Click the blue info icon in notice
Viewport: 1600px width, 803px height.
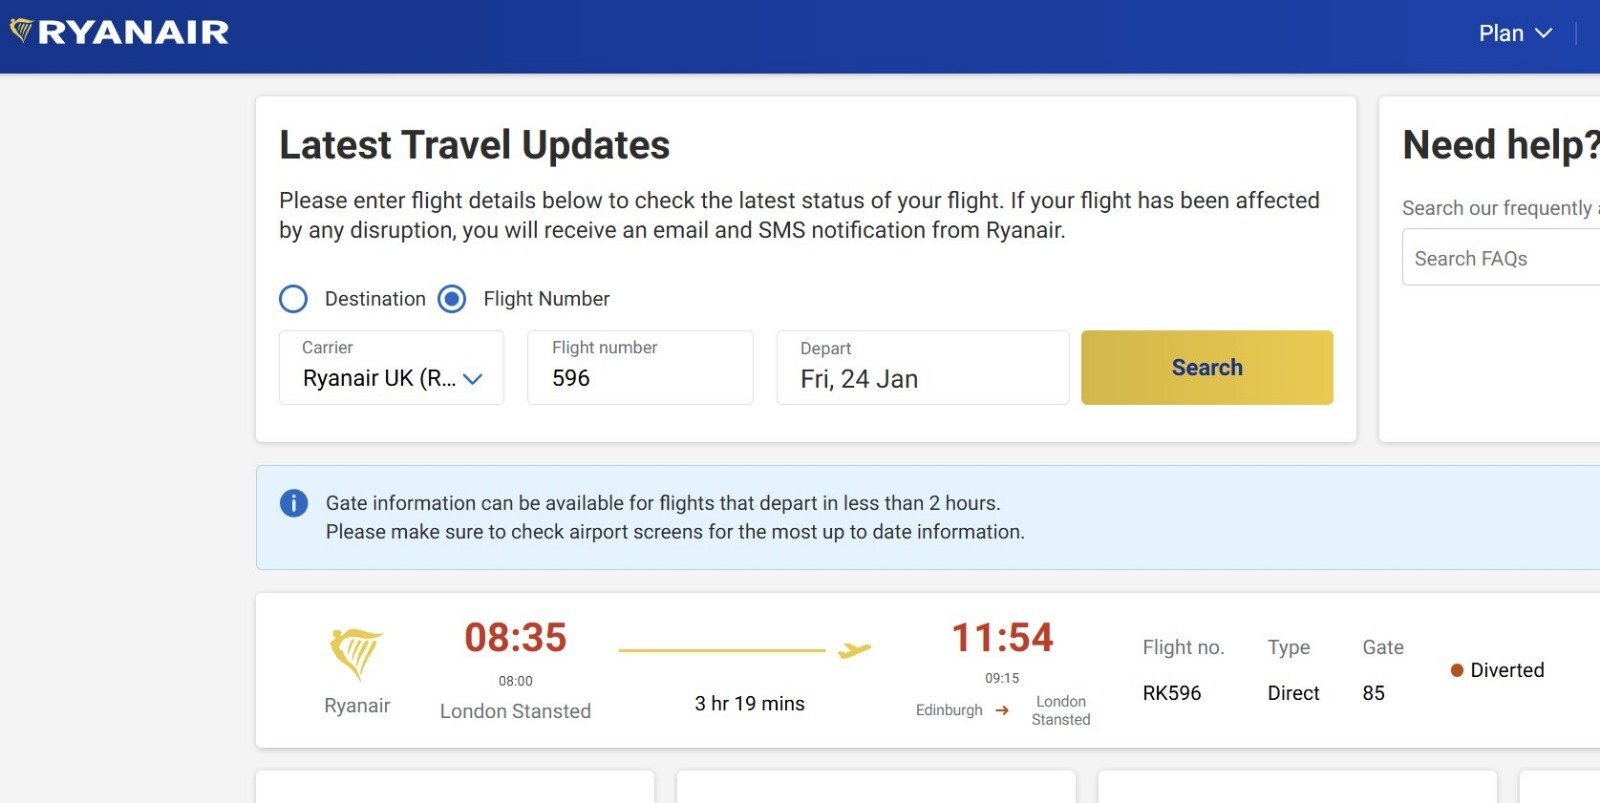point(293,503)
